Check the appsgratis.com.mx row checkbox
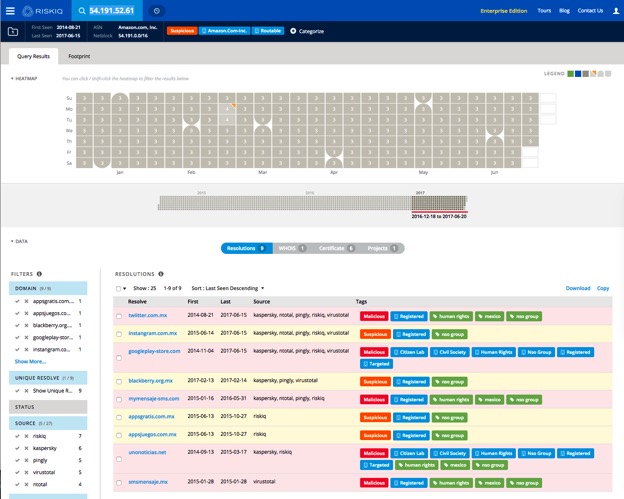This screenshot has height=499, width=624. click(x=119, y=417)
